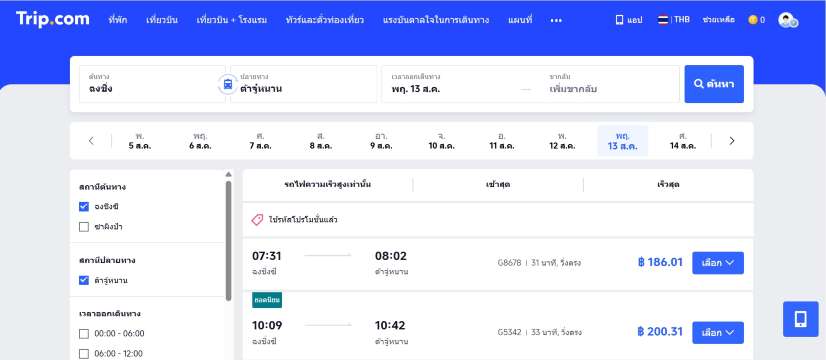This screenshot has width=826, height=360.
Task: Click the blue search button (ค้นหา)
Action: [x=714, y=84]
